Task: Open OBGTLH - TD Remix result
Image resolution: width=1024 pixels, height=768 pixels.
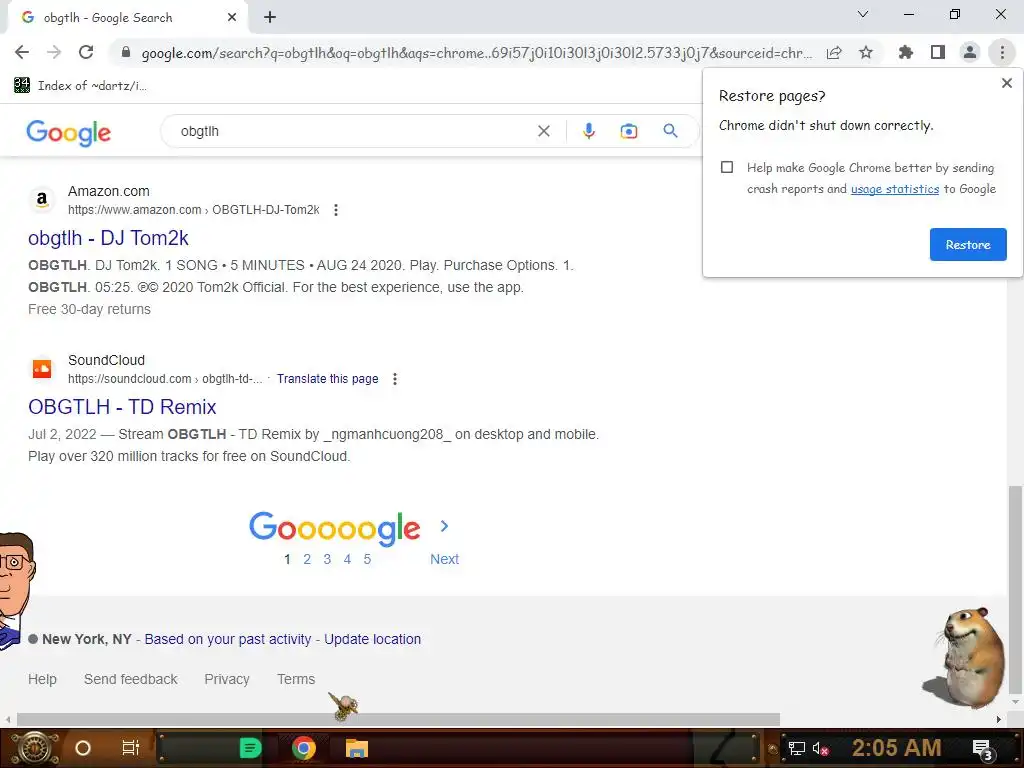Action: click(x=122, y=407)
